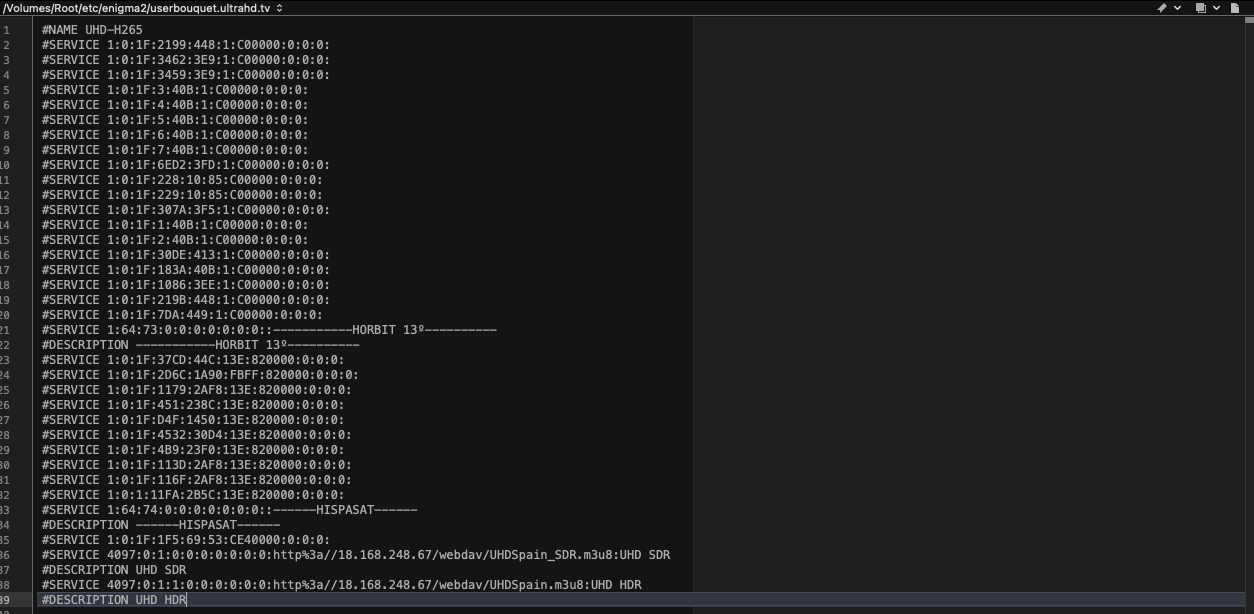
Task: Expand the chevron next to the marker icon
Action: click(1177, 8)
